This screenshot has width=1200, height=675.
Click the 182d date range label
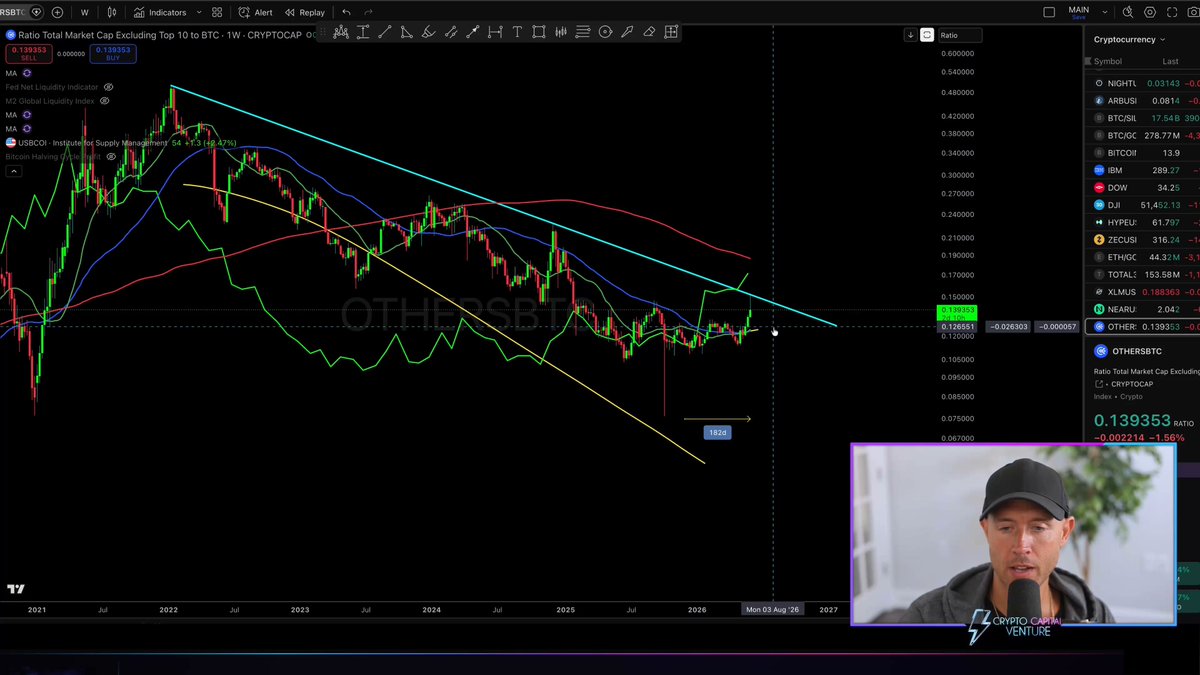tap(717, 432)
